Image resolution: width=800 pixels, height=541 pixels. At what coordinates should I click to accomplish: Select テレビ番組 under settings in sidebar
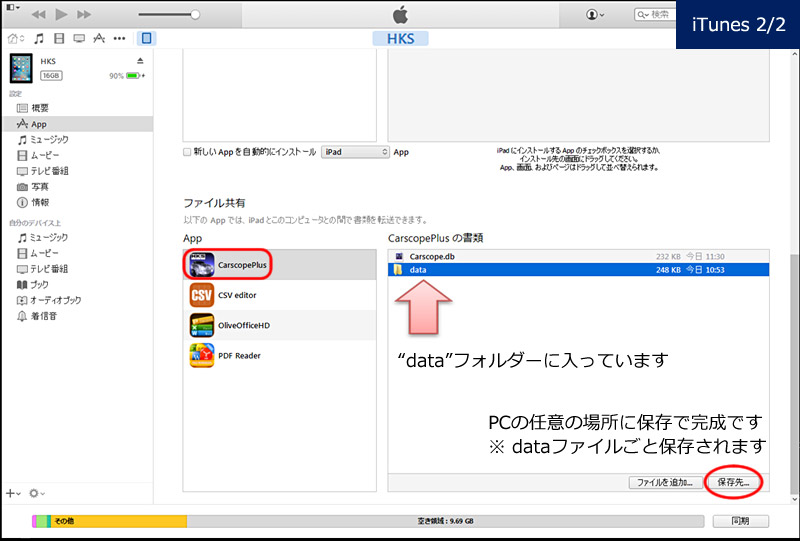coord(43,171)
